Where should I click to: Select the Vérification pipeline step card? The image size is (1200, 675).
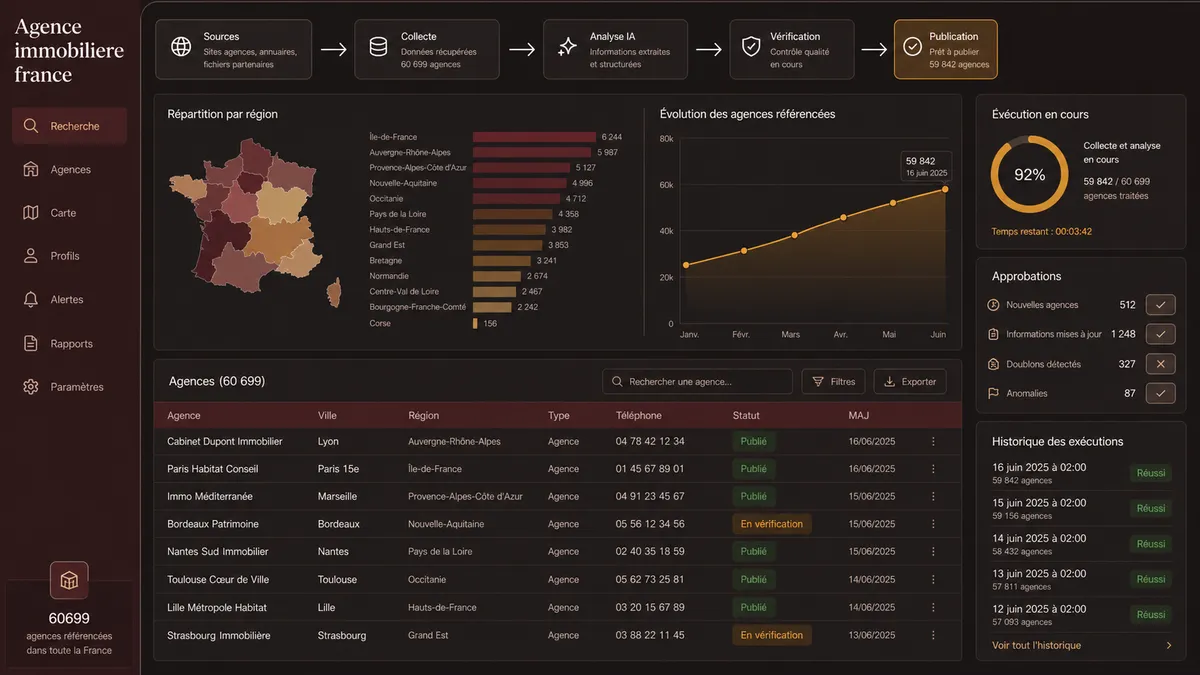click(x=792, y=49)
